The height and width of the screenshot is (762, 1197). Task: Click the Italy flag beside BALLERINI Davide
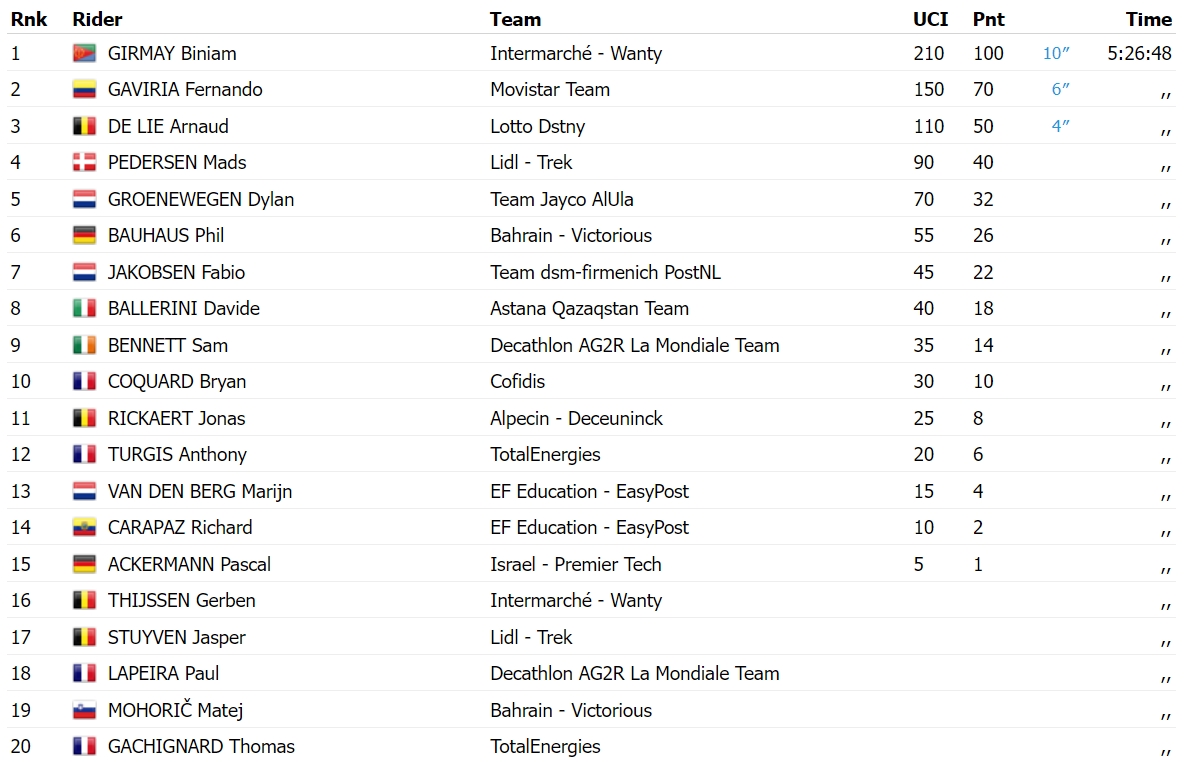(84, 308)
